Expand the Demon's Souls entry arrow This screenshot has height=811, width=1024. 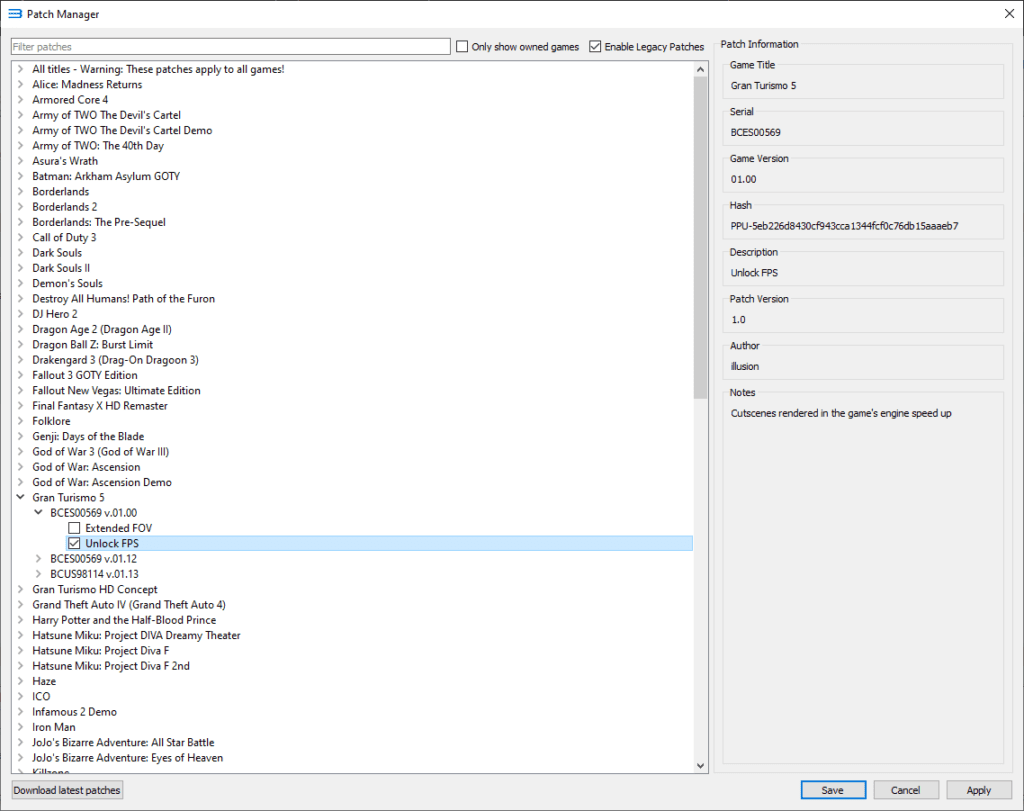(21, 283)
